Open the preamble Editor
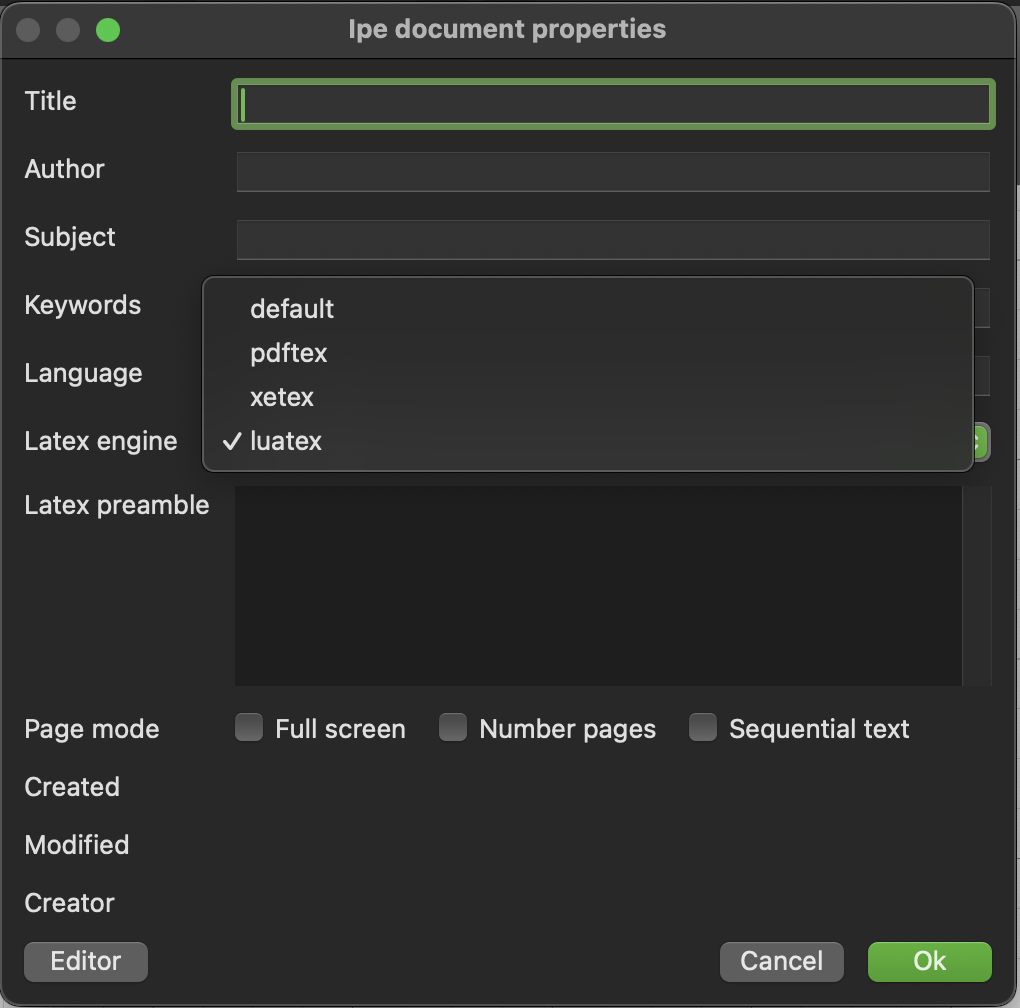1020x1008 pixels. tap(85, 961)
